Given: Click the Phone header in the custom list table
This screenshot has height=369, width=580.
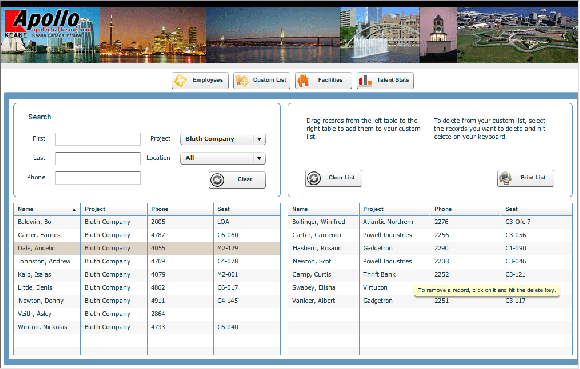Looking at the screenshot, I should (466, 209).
